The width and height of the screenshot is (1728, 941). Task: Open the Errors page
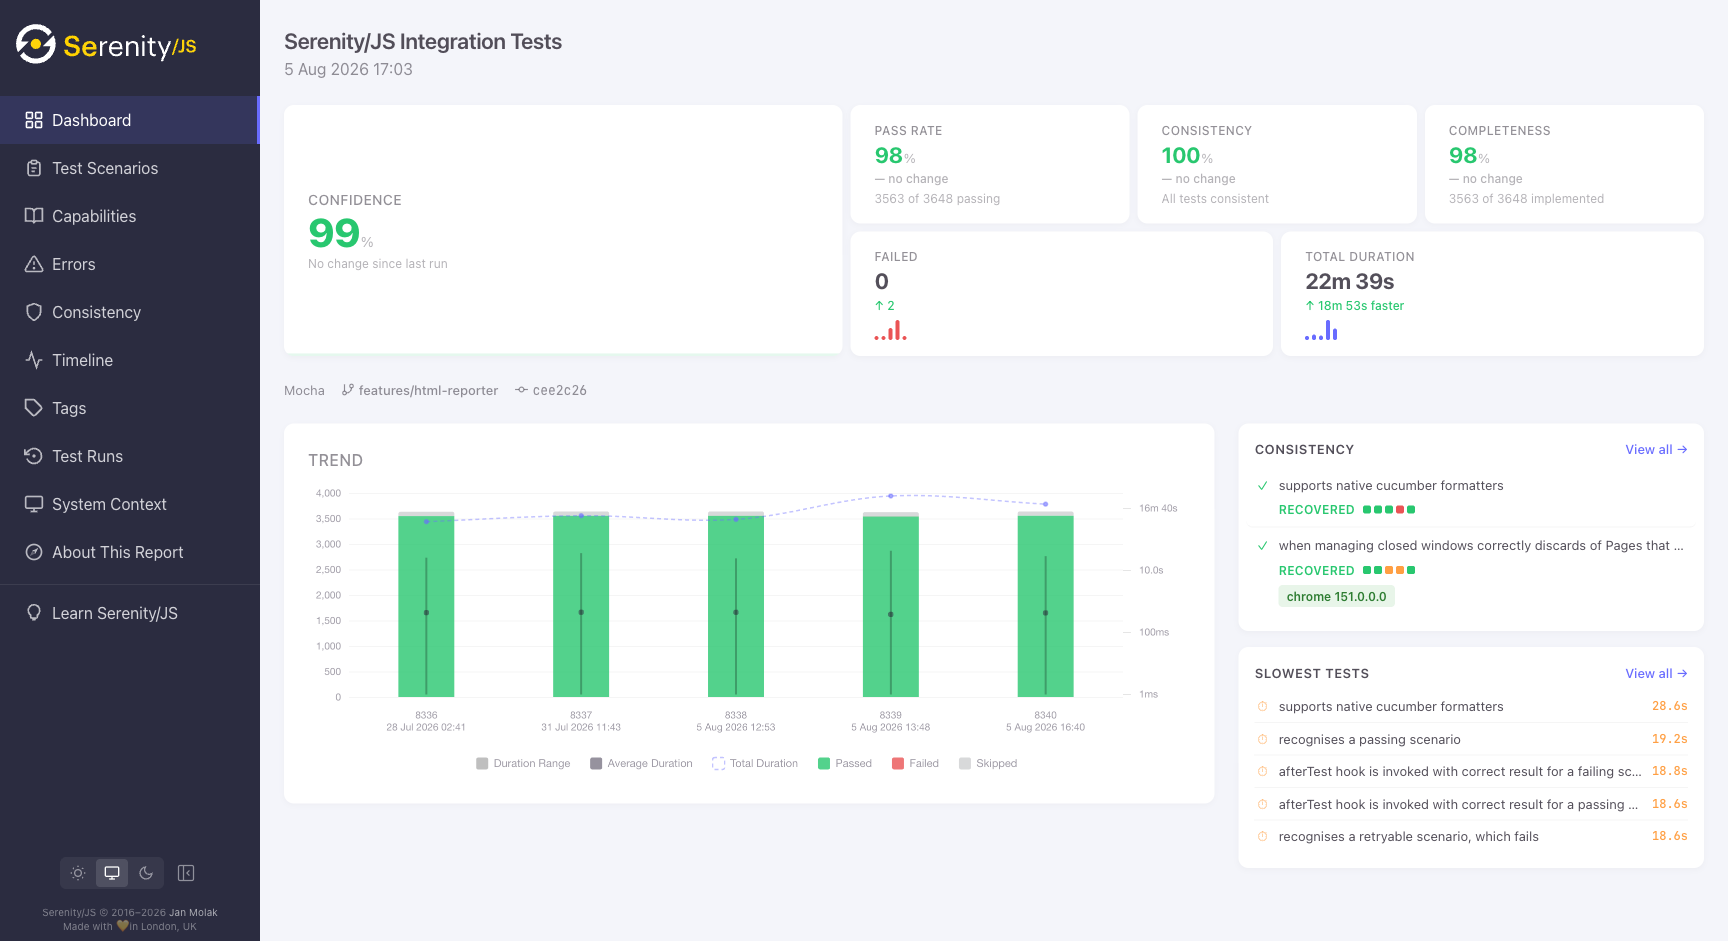click(130, 264)
